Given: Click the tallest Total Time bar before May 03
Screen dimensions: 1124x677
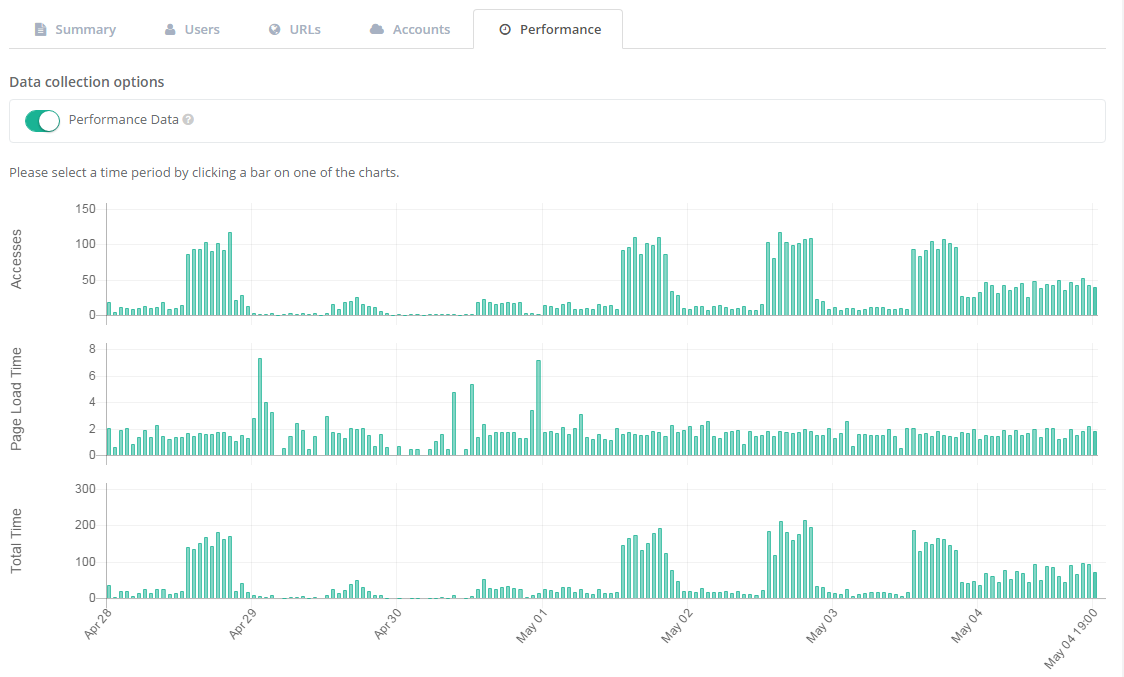Looking at the screenshot, I should [805, 560].
